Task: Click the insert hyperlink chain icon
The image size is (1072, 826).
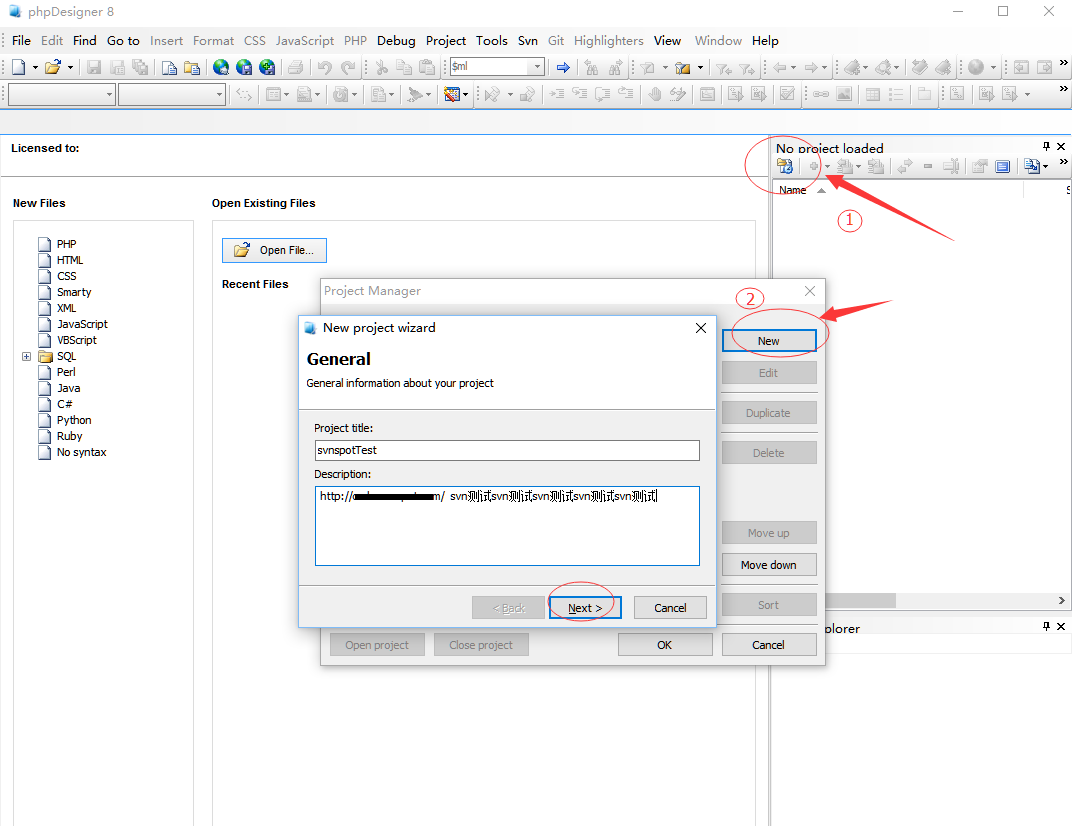Action: [x=821, y=94]
